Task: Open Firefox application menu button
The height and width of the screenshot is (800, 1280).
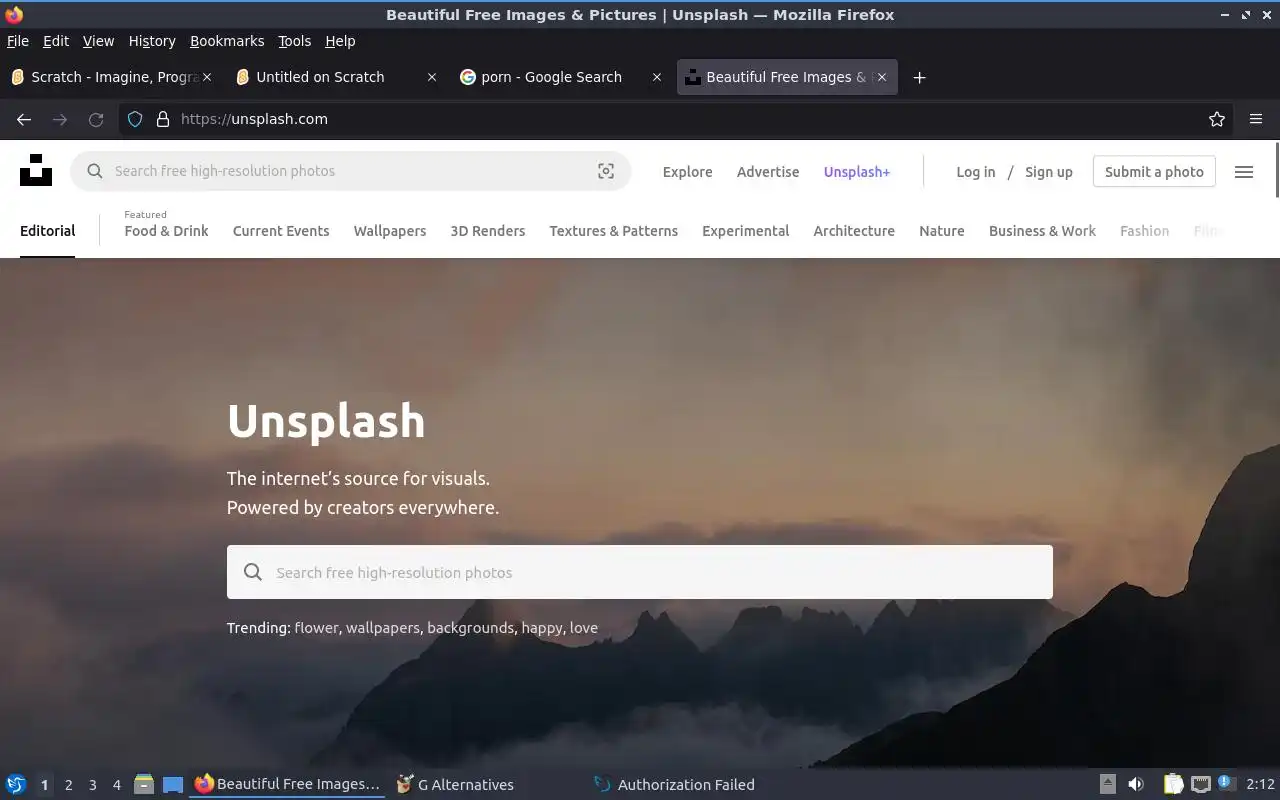Action: pos(1256,119)
